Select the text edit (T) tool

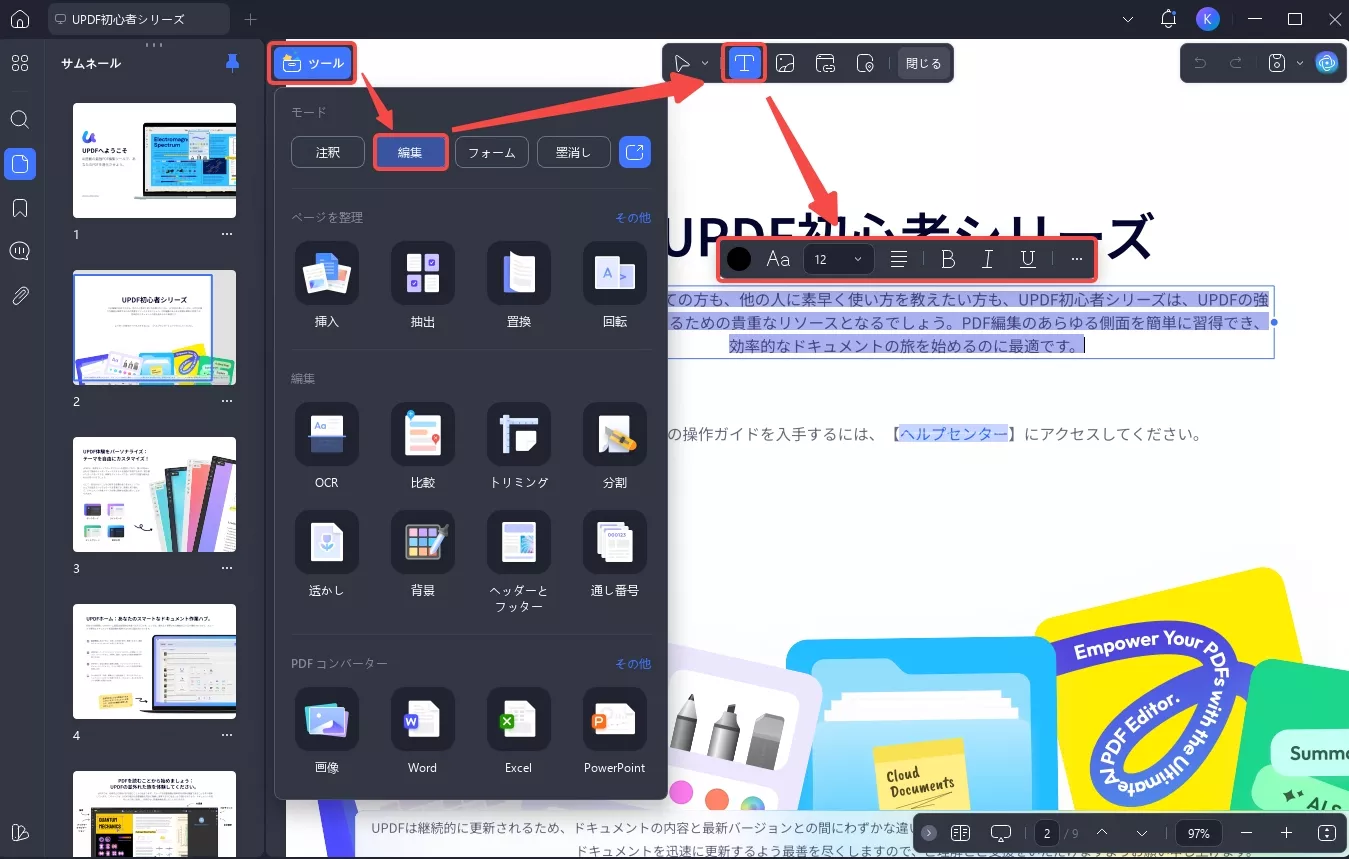(744, 63)
